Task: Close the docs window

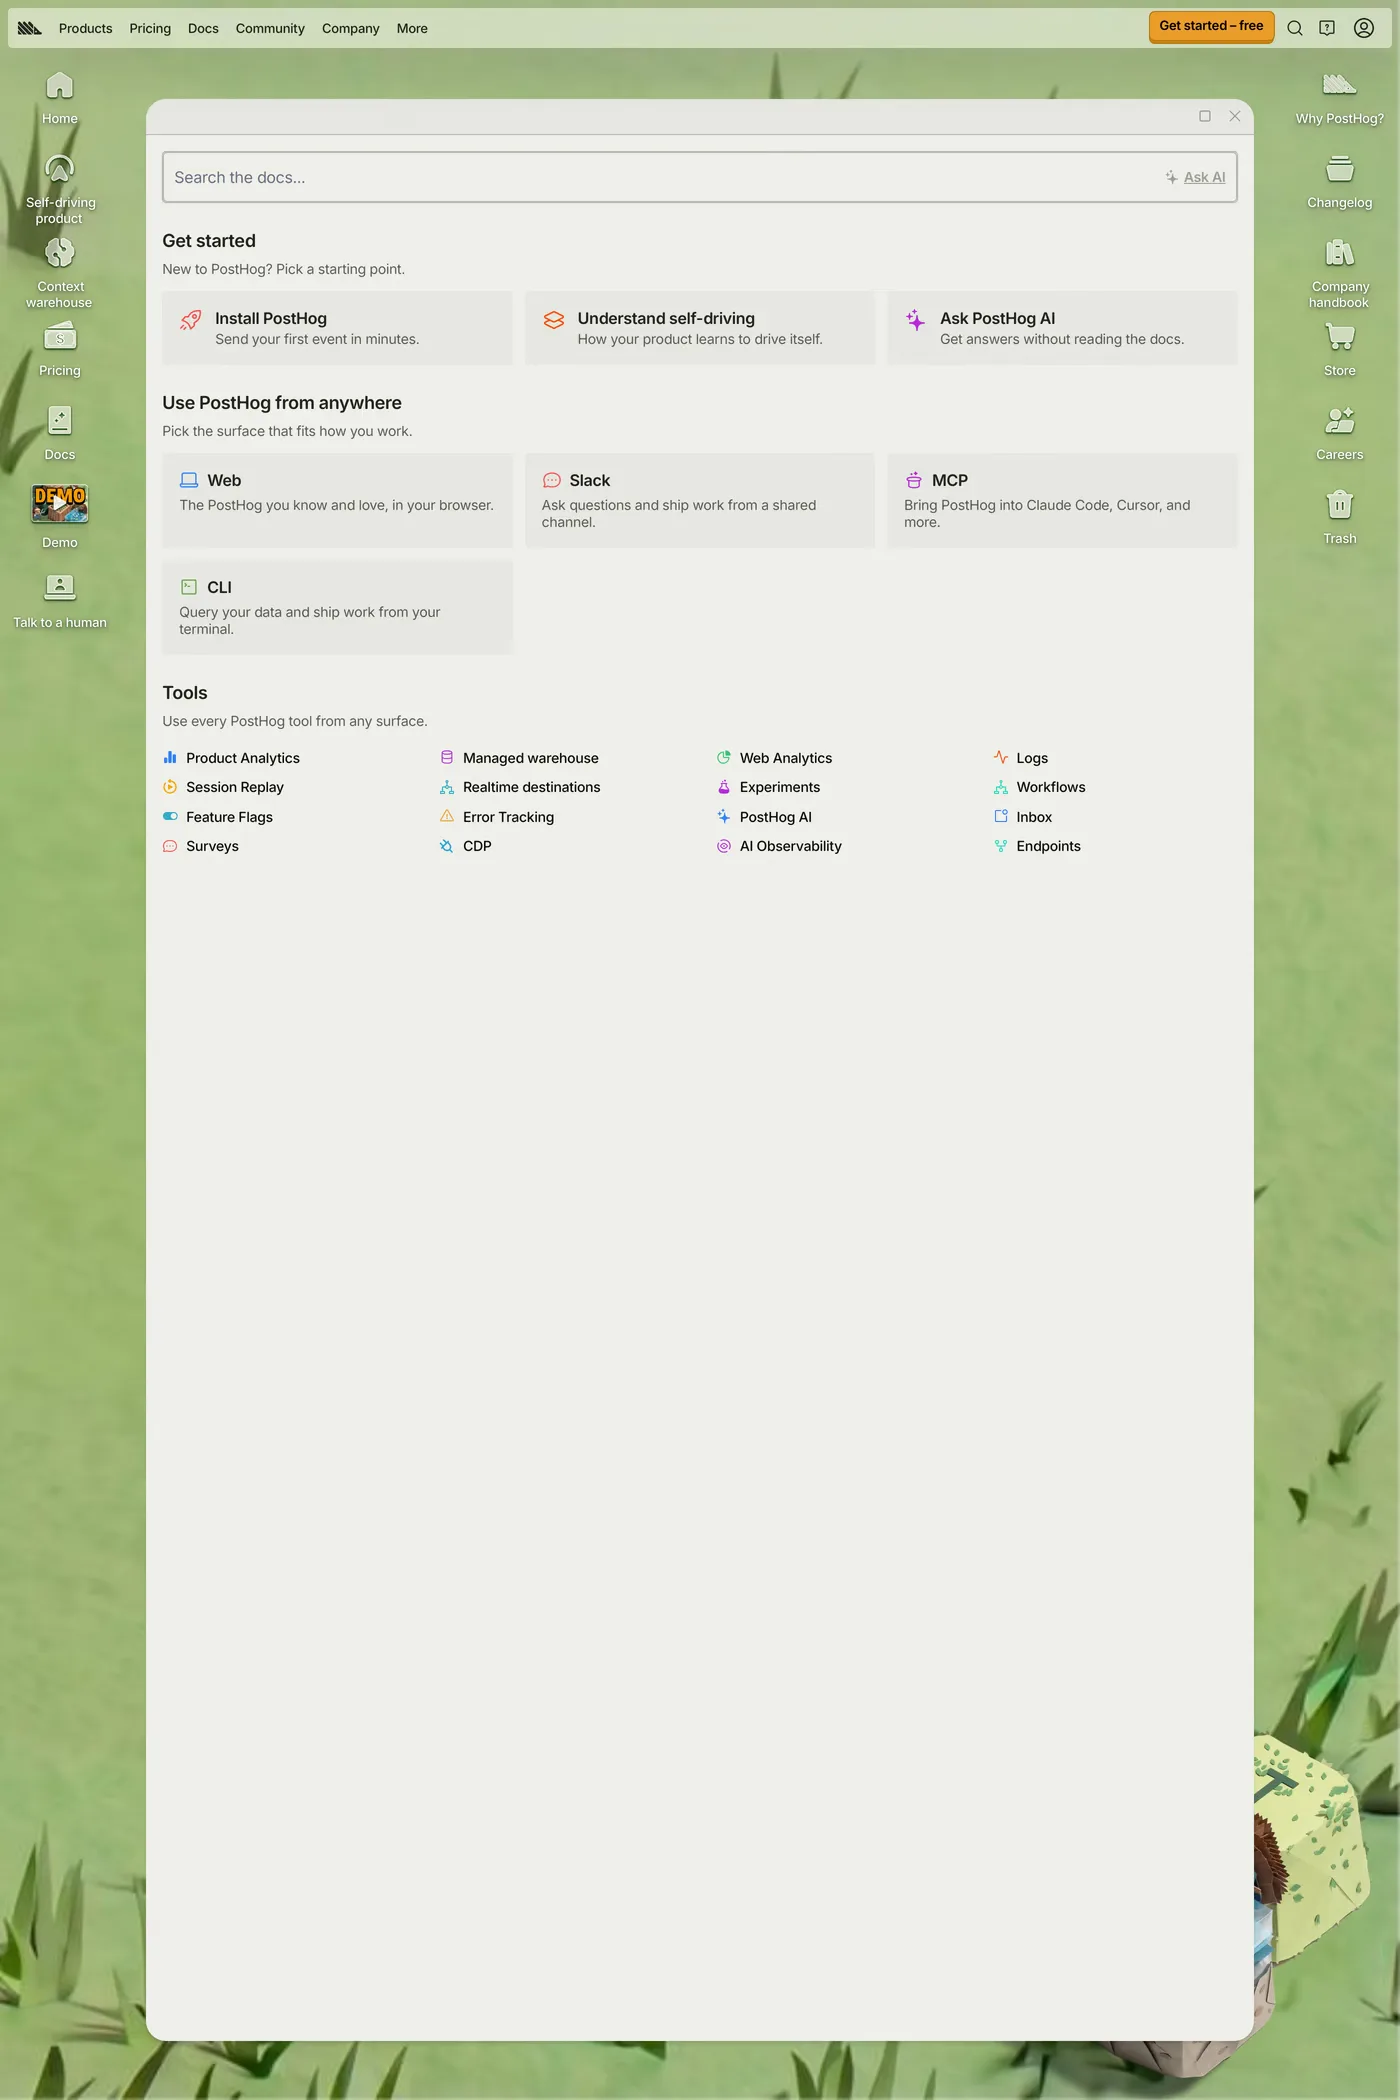Action: tap(1235, 116)
